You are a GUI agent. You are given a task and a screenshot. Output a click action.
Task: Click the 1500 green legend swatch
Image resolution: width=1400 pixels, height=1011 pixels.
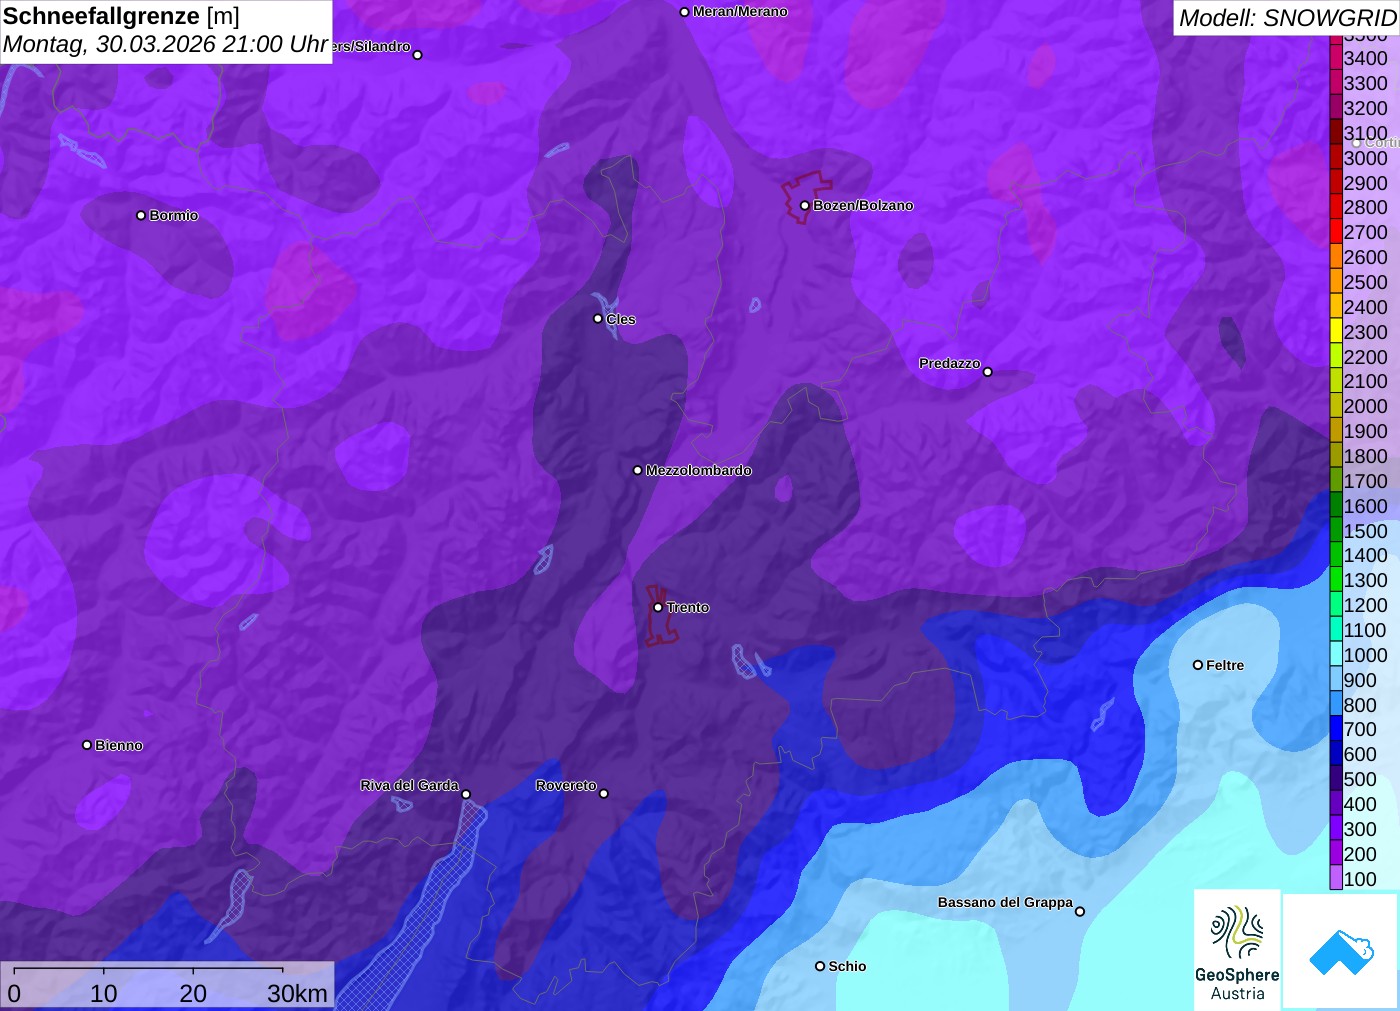[x=1336, y=531]
